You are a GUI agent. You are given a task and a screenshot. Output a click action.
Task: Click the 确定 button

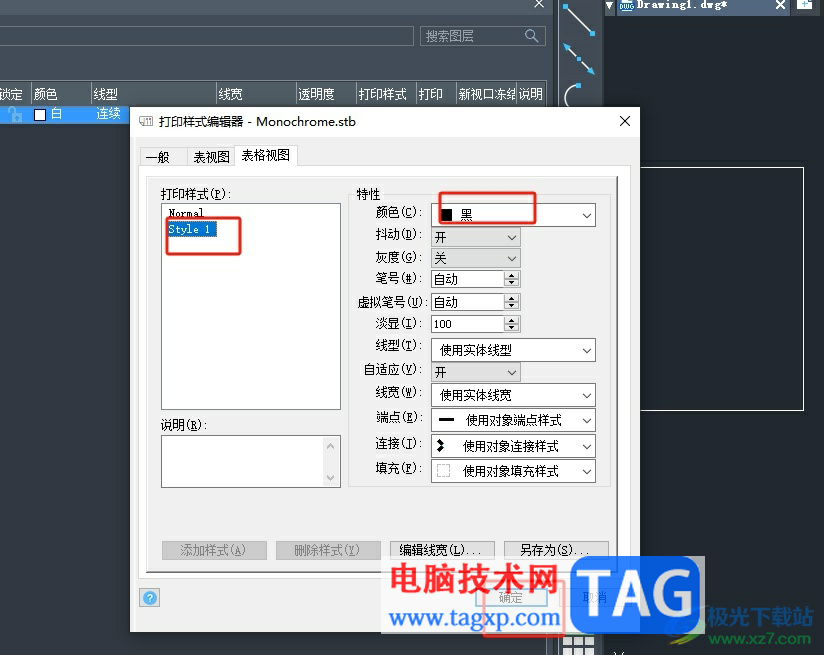[x=510, y=598]
